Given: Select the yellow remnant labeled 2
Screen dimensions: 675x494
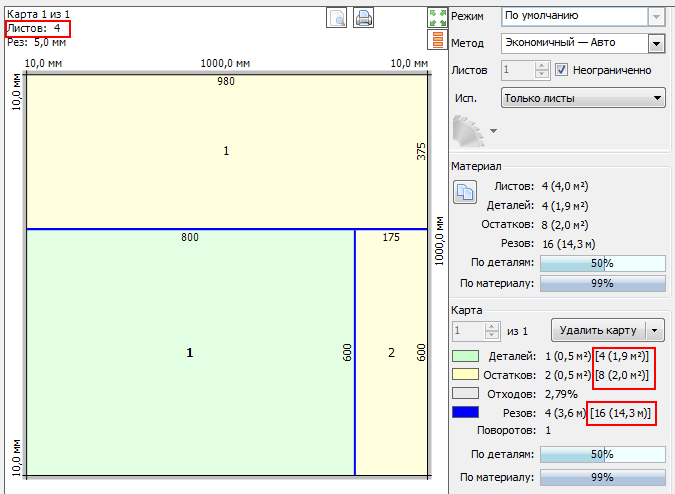Looking at the screenshot, I should 391,353.
